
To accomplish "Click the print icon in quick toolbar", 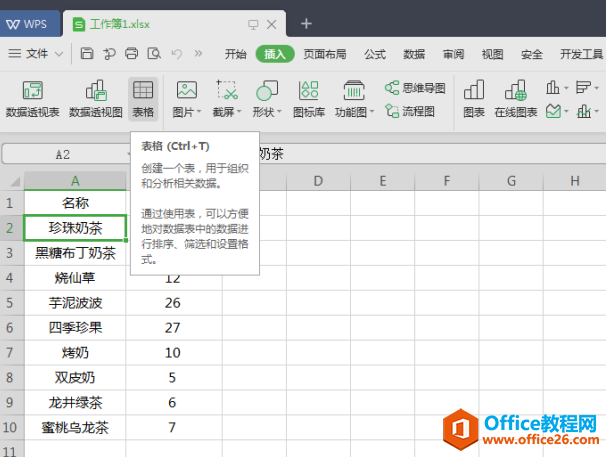I will (131, 53).
